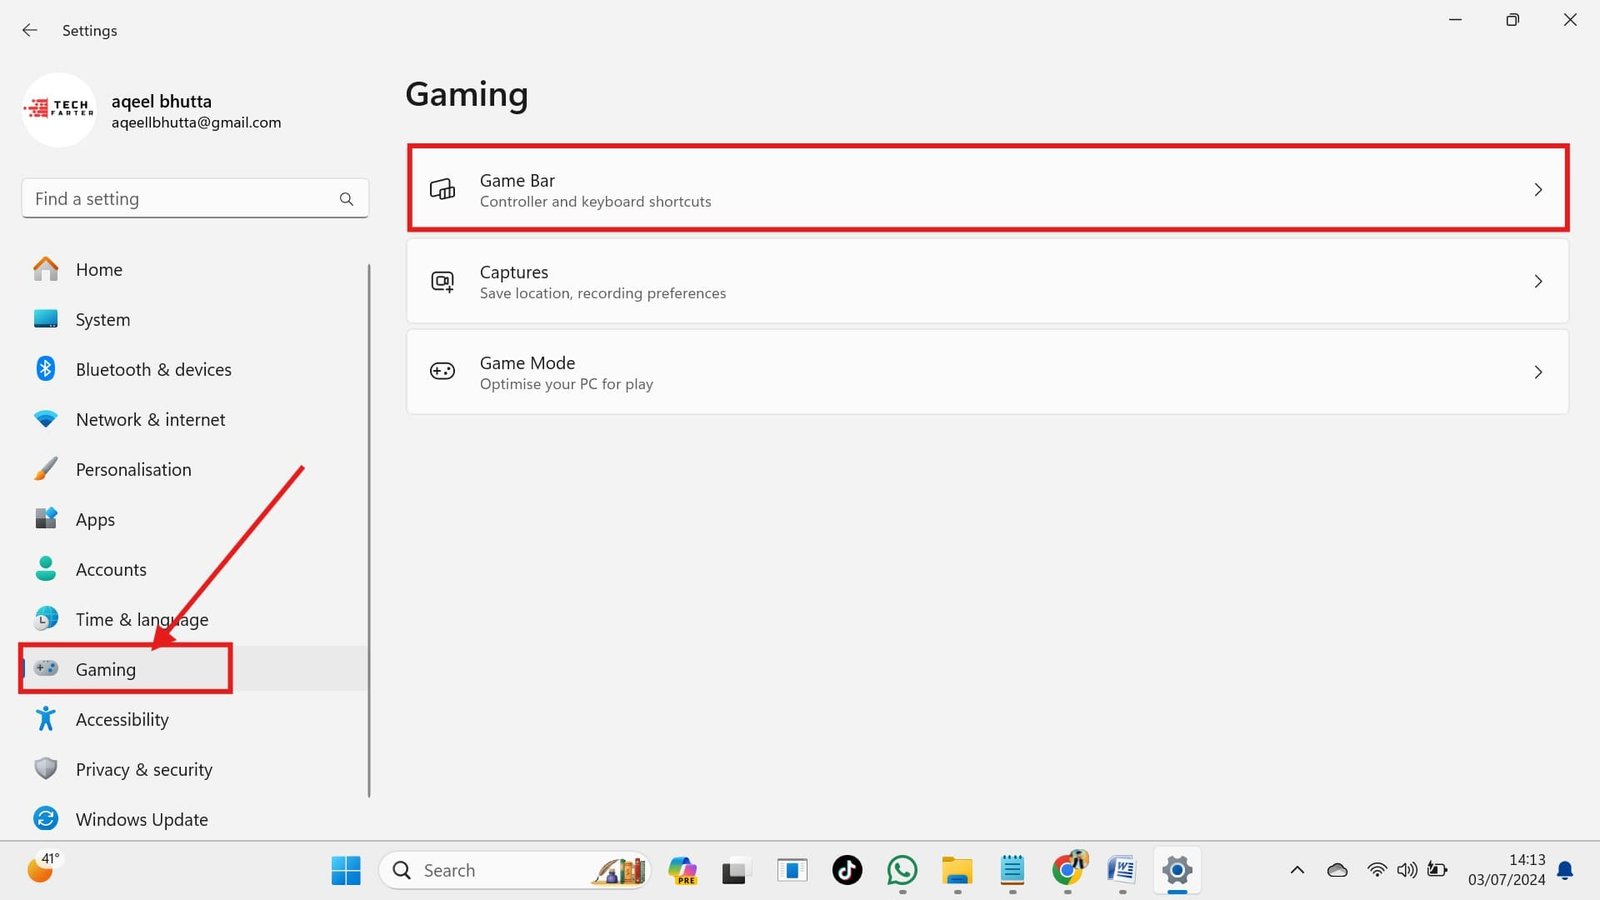Image resolution: width=1600 pixels, height=900 pixels.
Task: Open WhatsApp from the taskbar
Action: 902,870
